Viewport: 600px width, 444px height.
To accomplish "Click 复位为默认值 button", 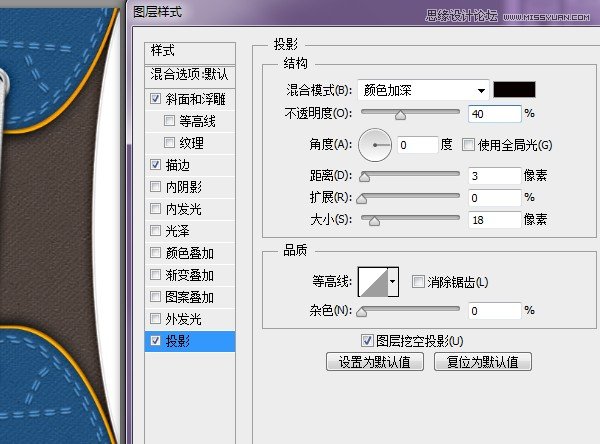I will coord(483,362).
